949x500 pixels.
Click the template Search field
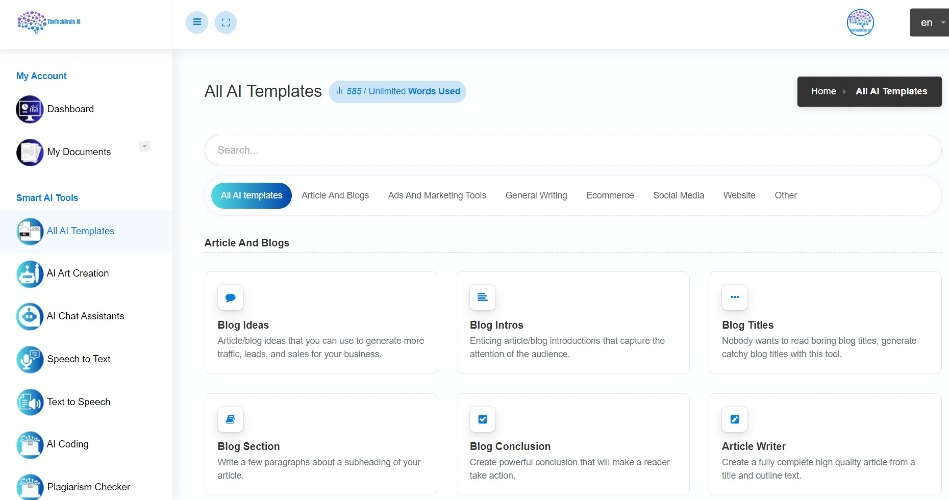coord(573,150)
